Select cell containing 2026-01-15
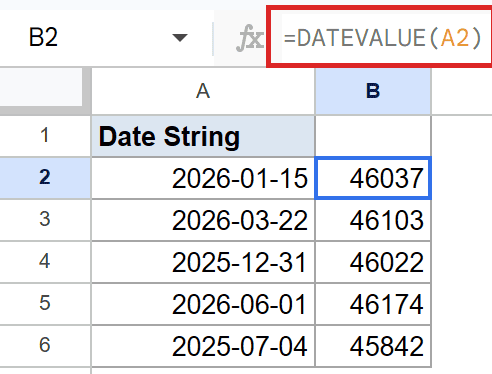The image size is (492, 374). click(203, 178)
